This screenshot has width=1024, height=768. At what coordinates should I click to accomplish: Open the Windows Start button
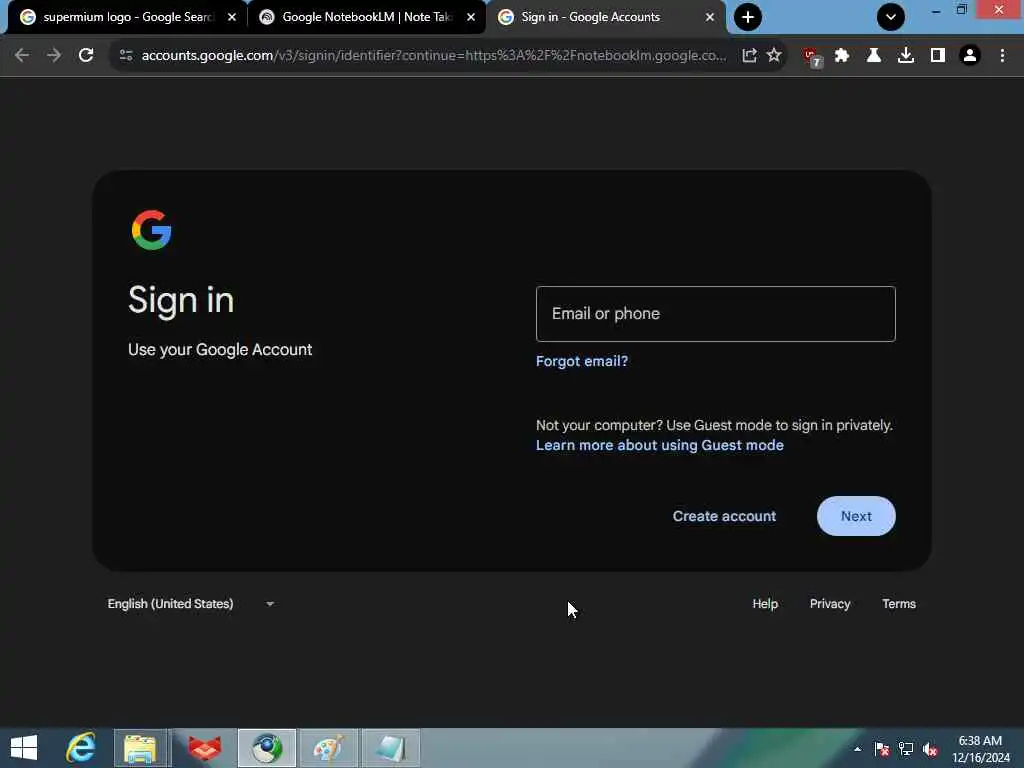(24, 748)
